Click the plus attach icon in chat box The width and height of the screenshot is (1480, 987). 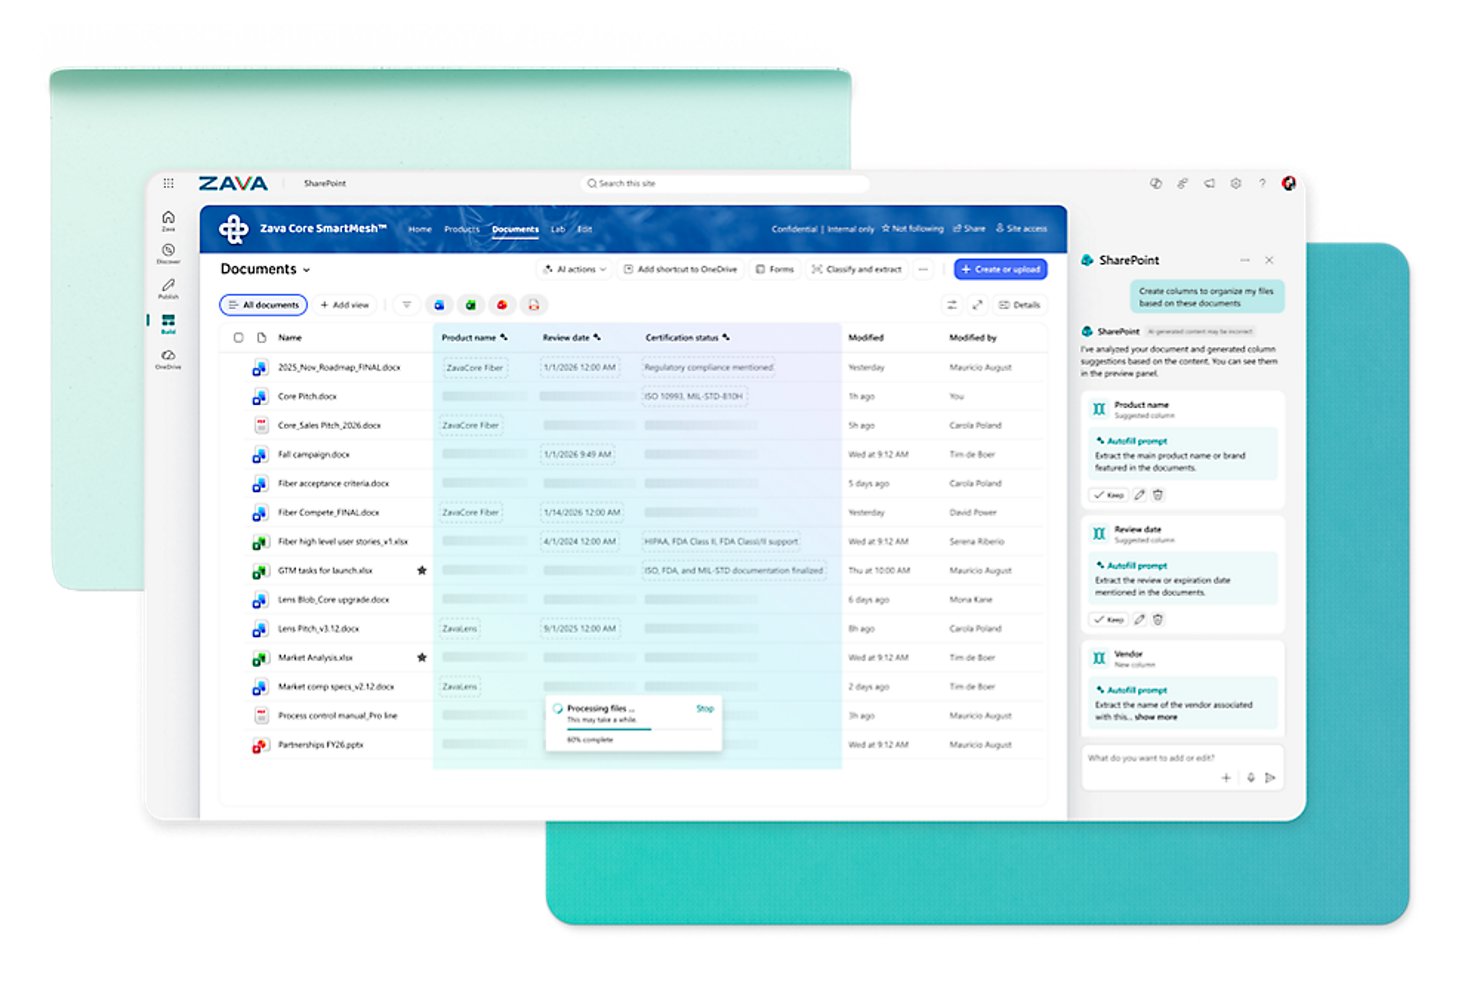[1226, 777]
